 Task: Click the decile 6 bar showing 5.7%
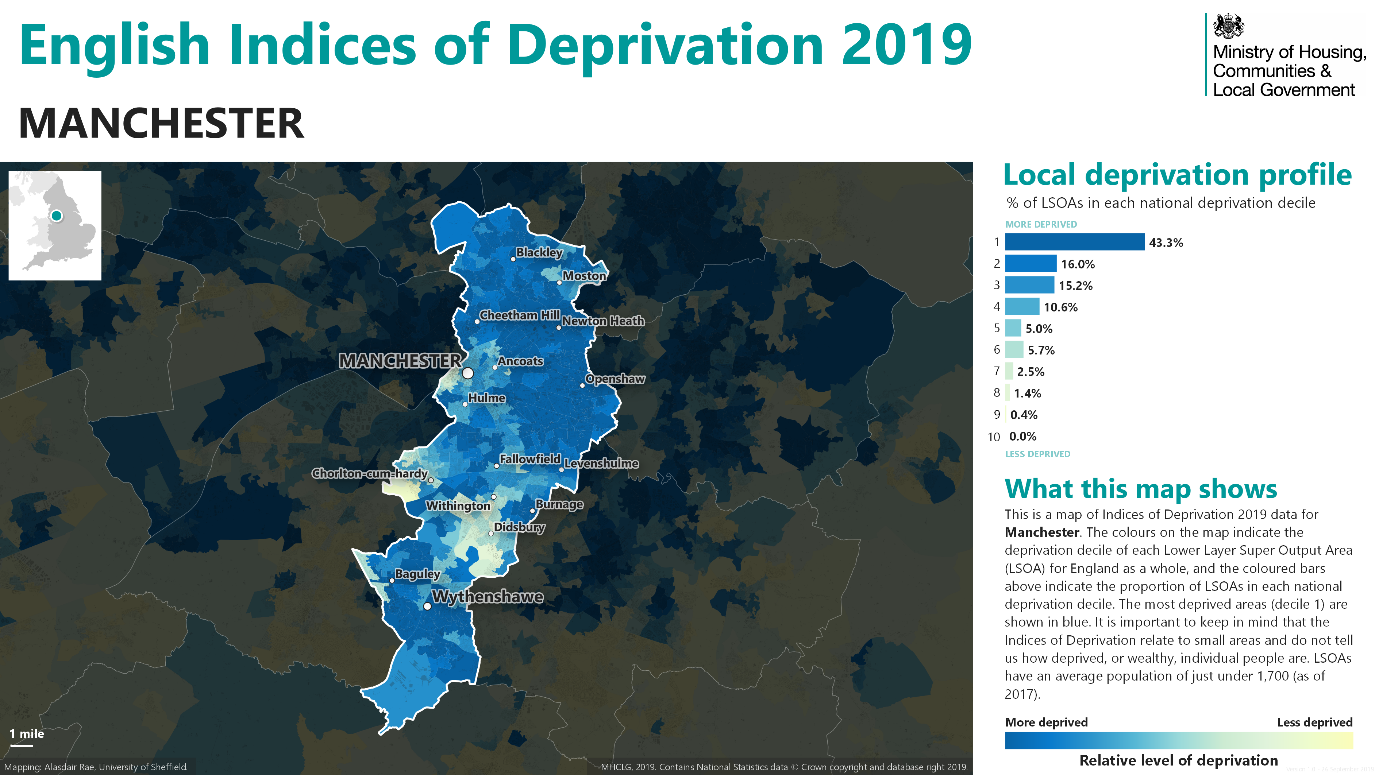(x=1013, y=350)
